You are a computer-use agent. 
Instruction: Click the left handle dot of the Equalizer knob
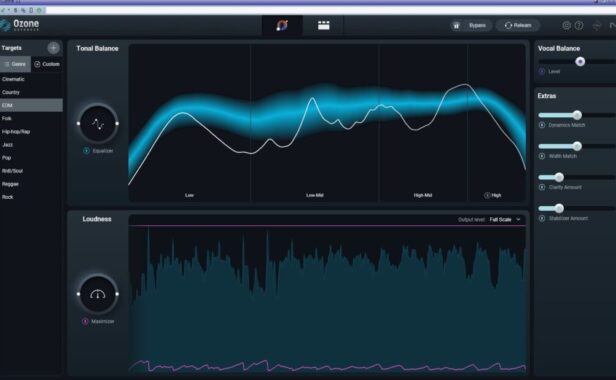pos(79,124)
